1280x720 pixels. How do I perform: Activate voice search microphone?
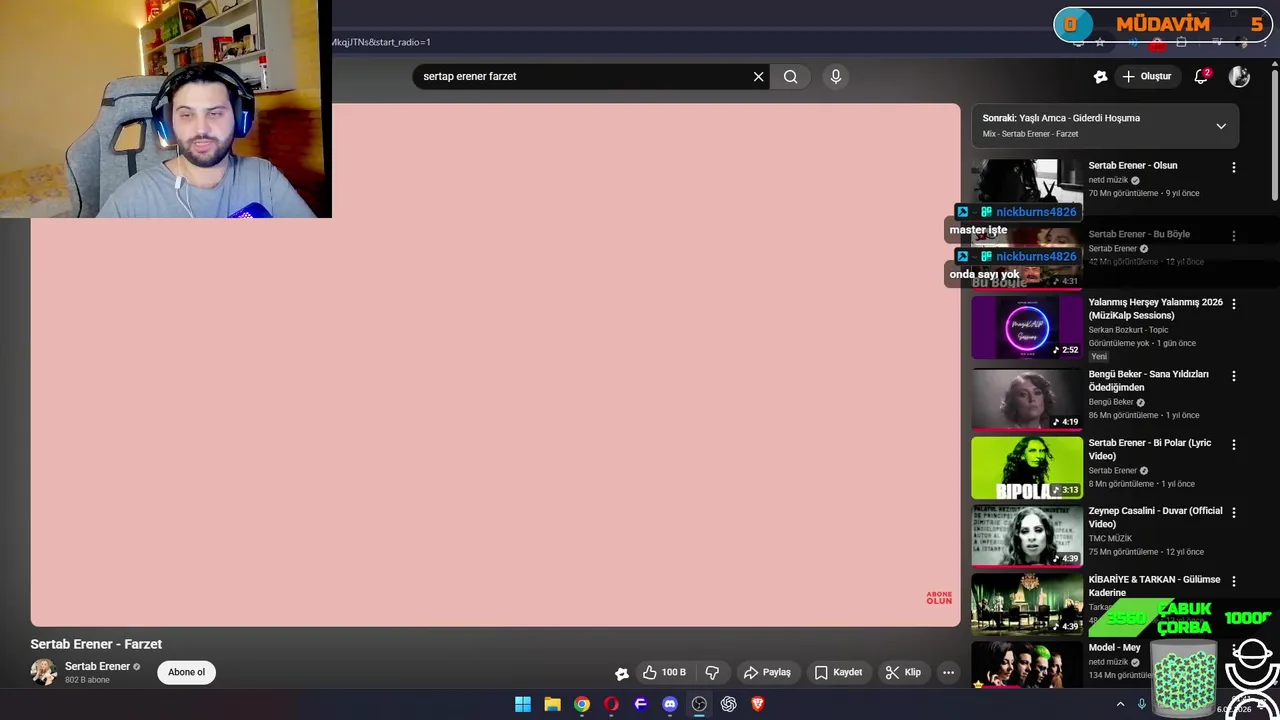coord(836,76)
